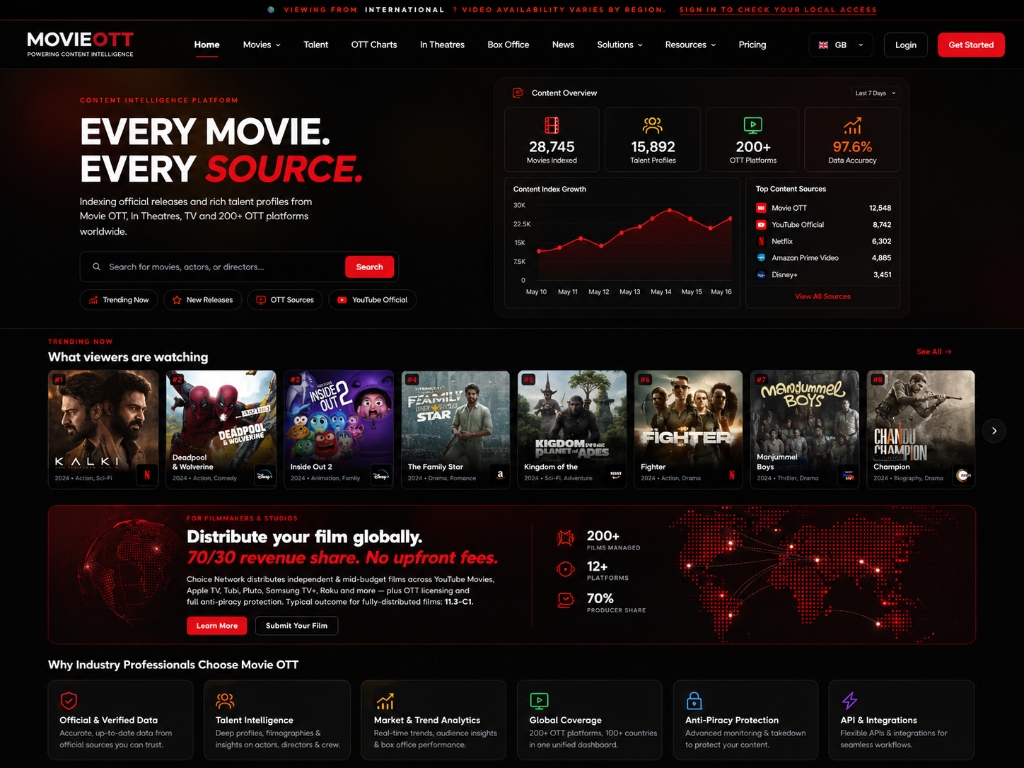Click the 12,548 Movie OTT count
This screenshot has height=768, width=1024.
880,208
